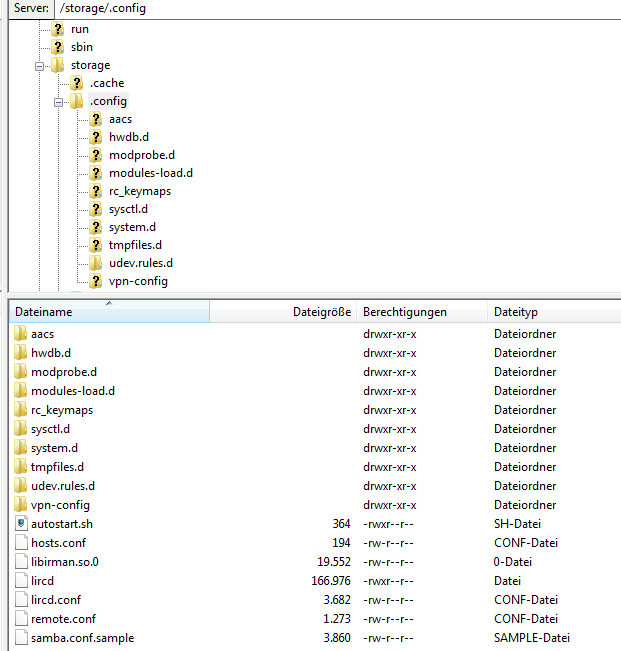Click the lircd.conf file icon

click(21, 600)
